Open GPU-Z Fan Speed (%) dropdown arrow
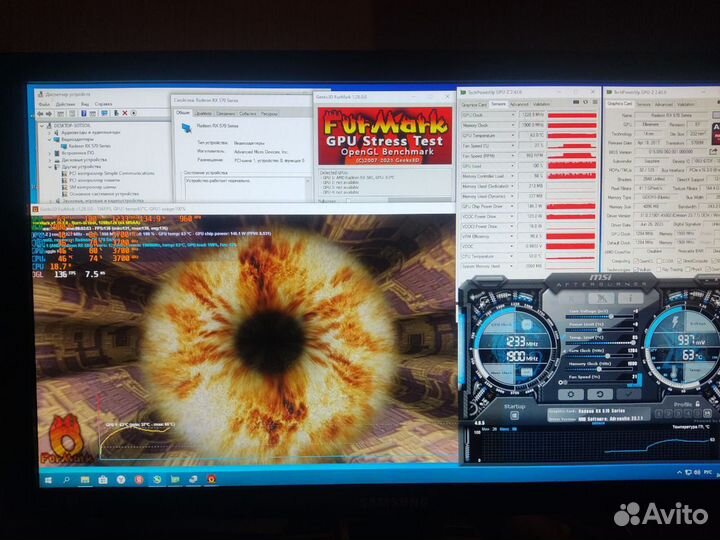The image size is (720, 540). coord(512,146)
